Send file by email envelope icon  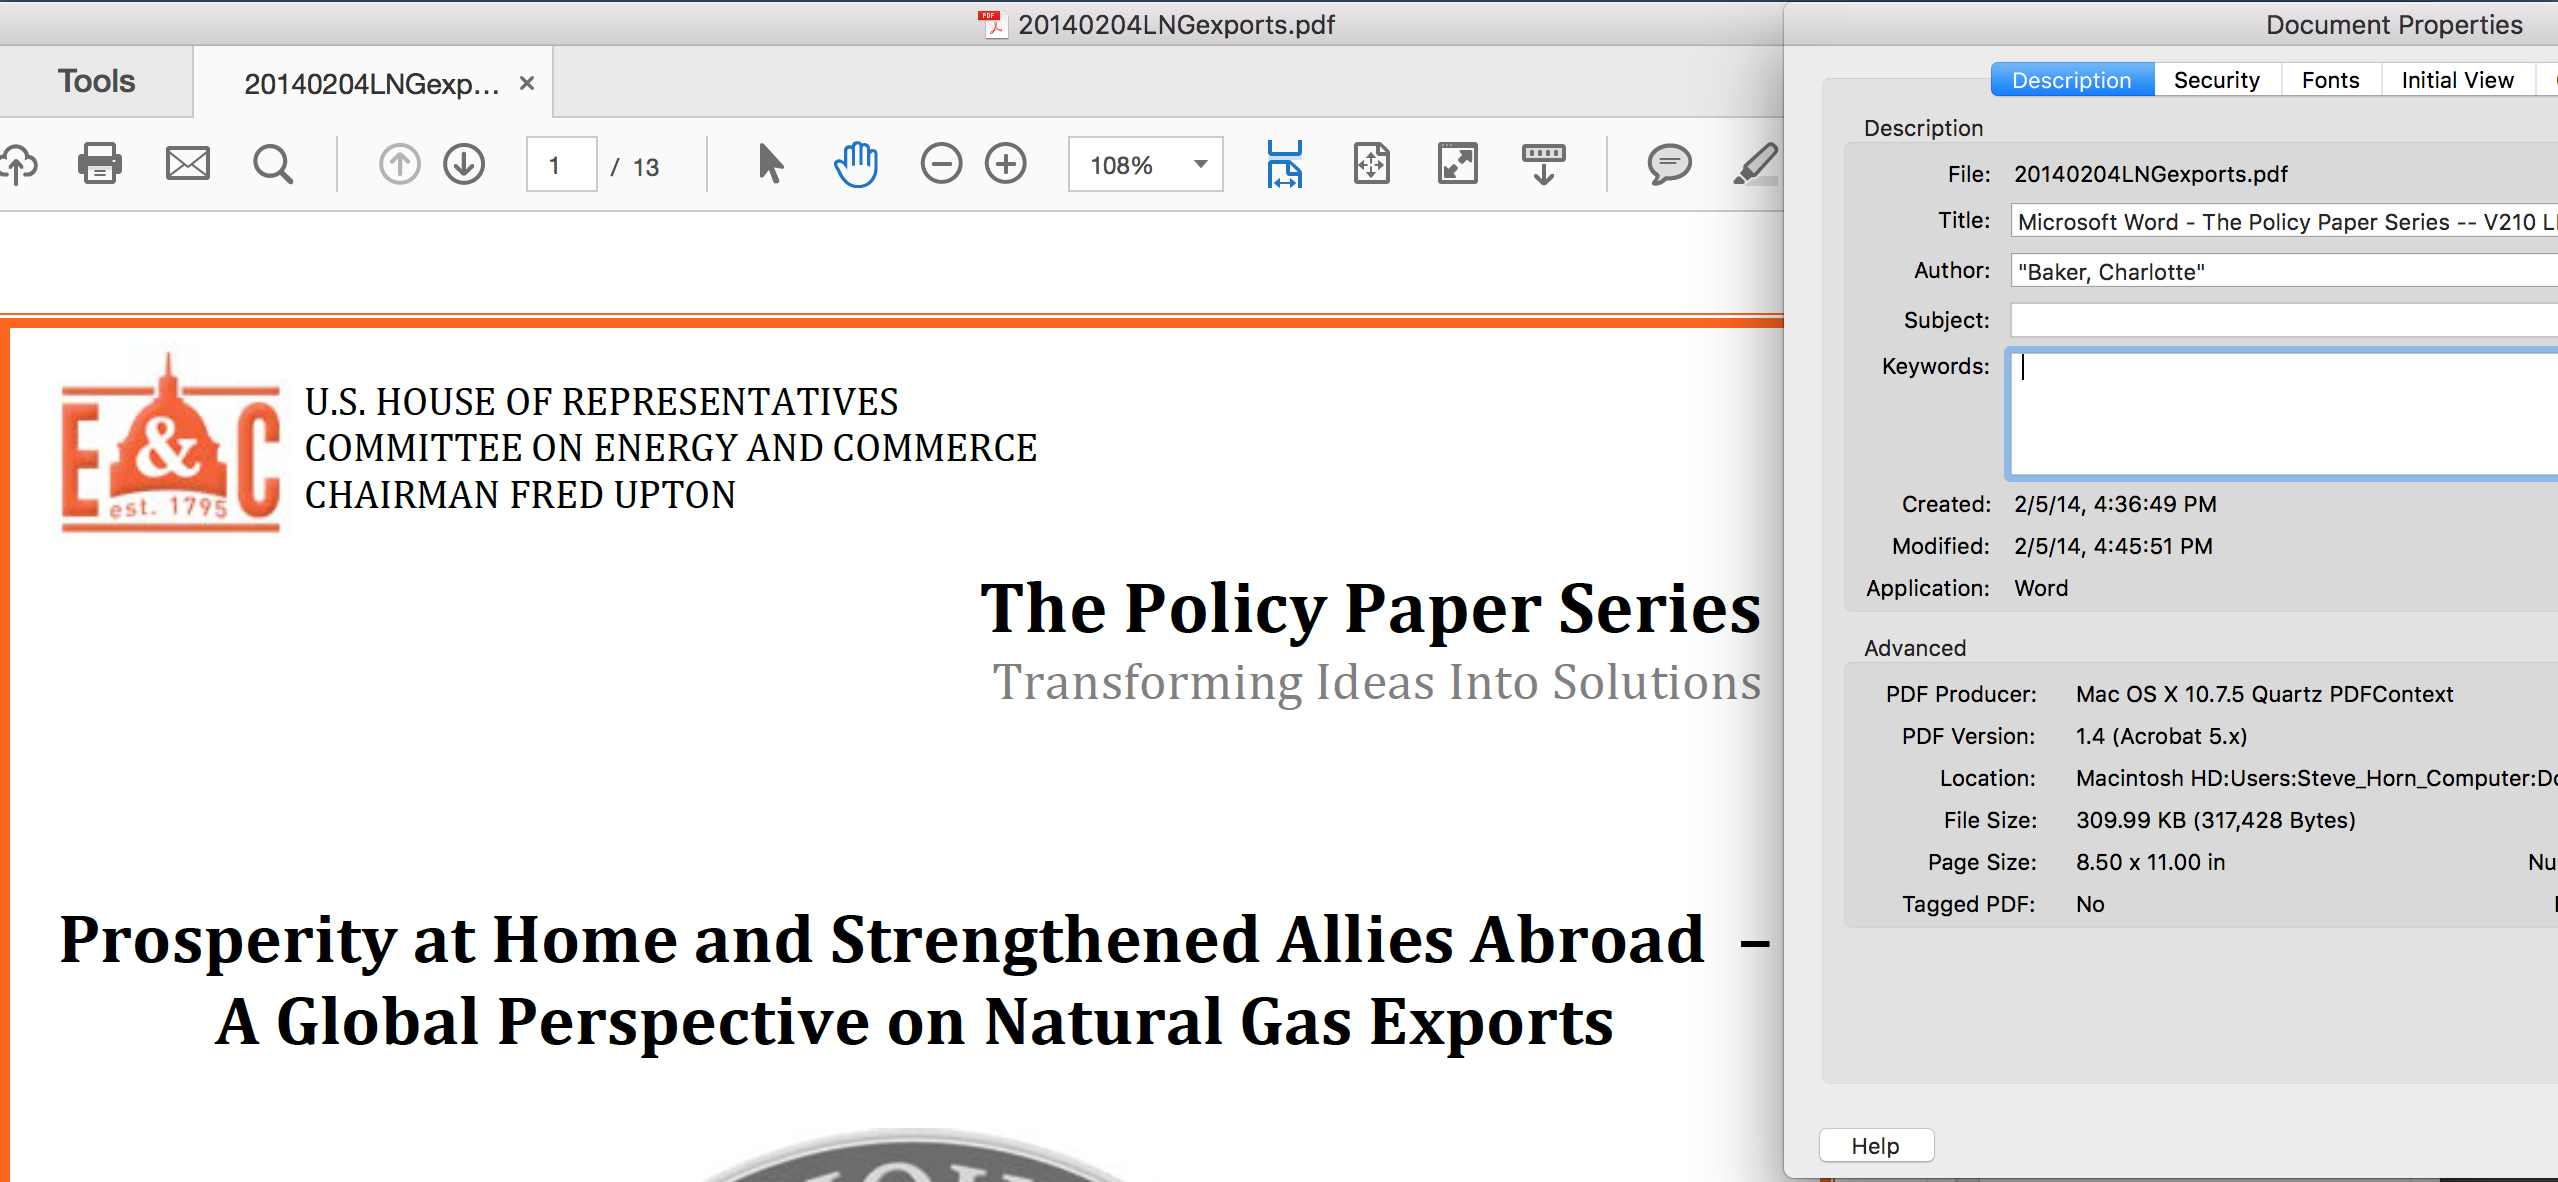(x=187, y=163)
